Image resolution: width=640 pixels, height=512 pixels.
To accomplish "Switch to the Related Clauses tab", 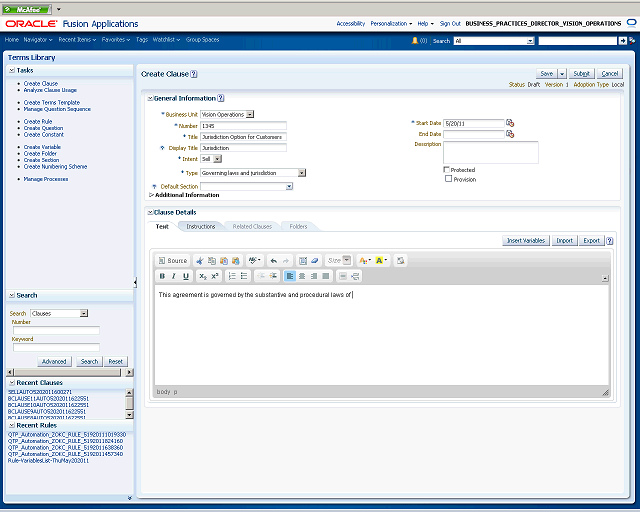I will [252, 227].
